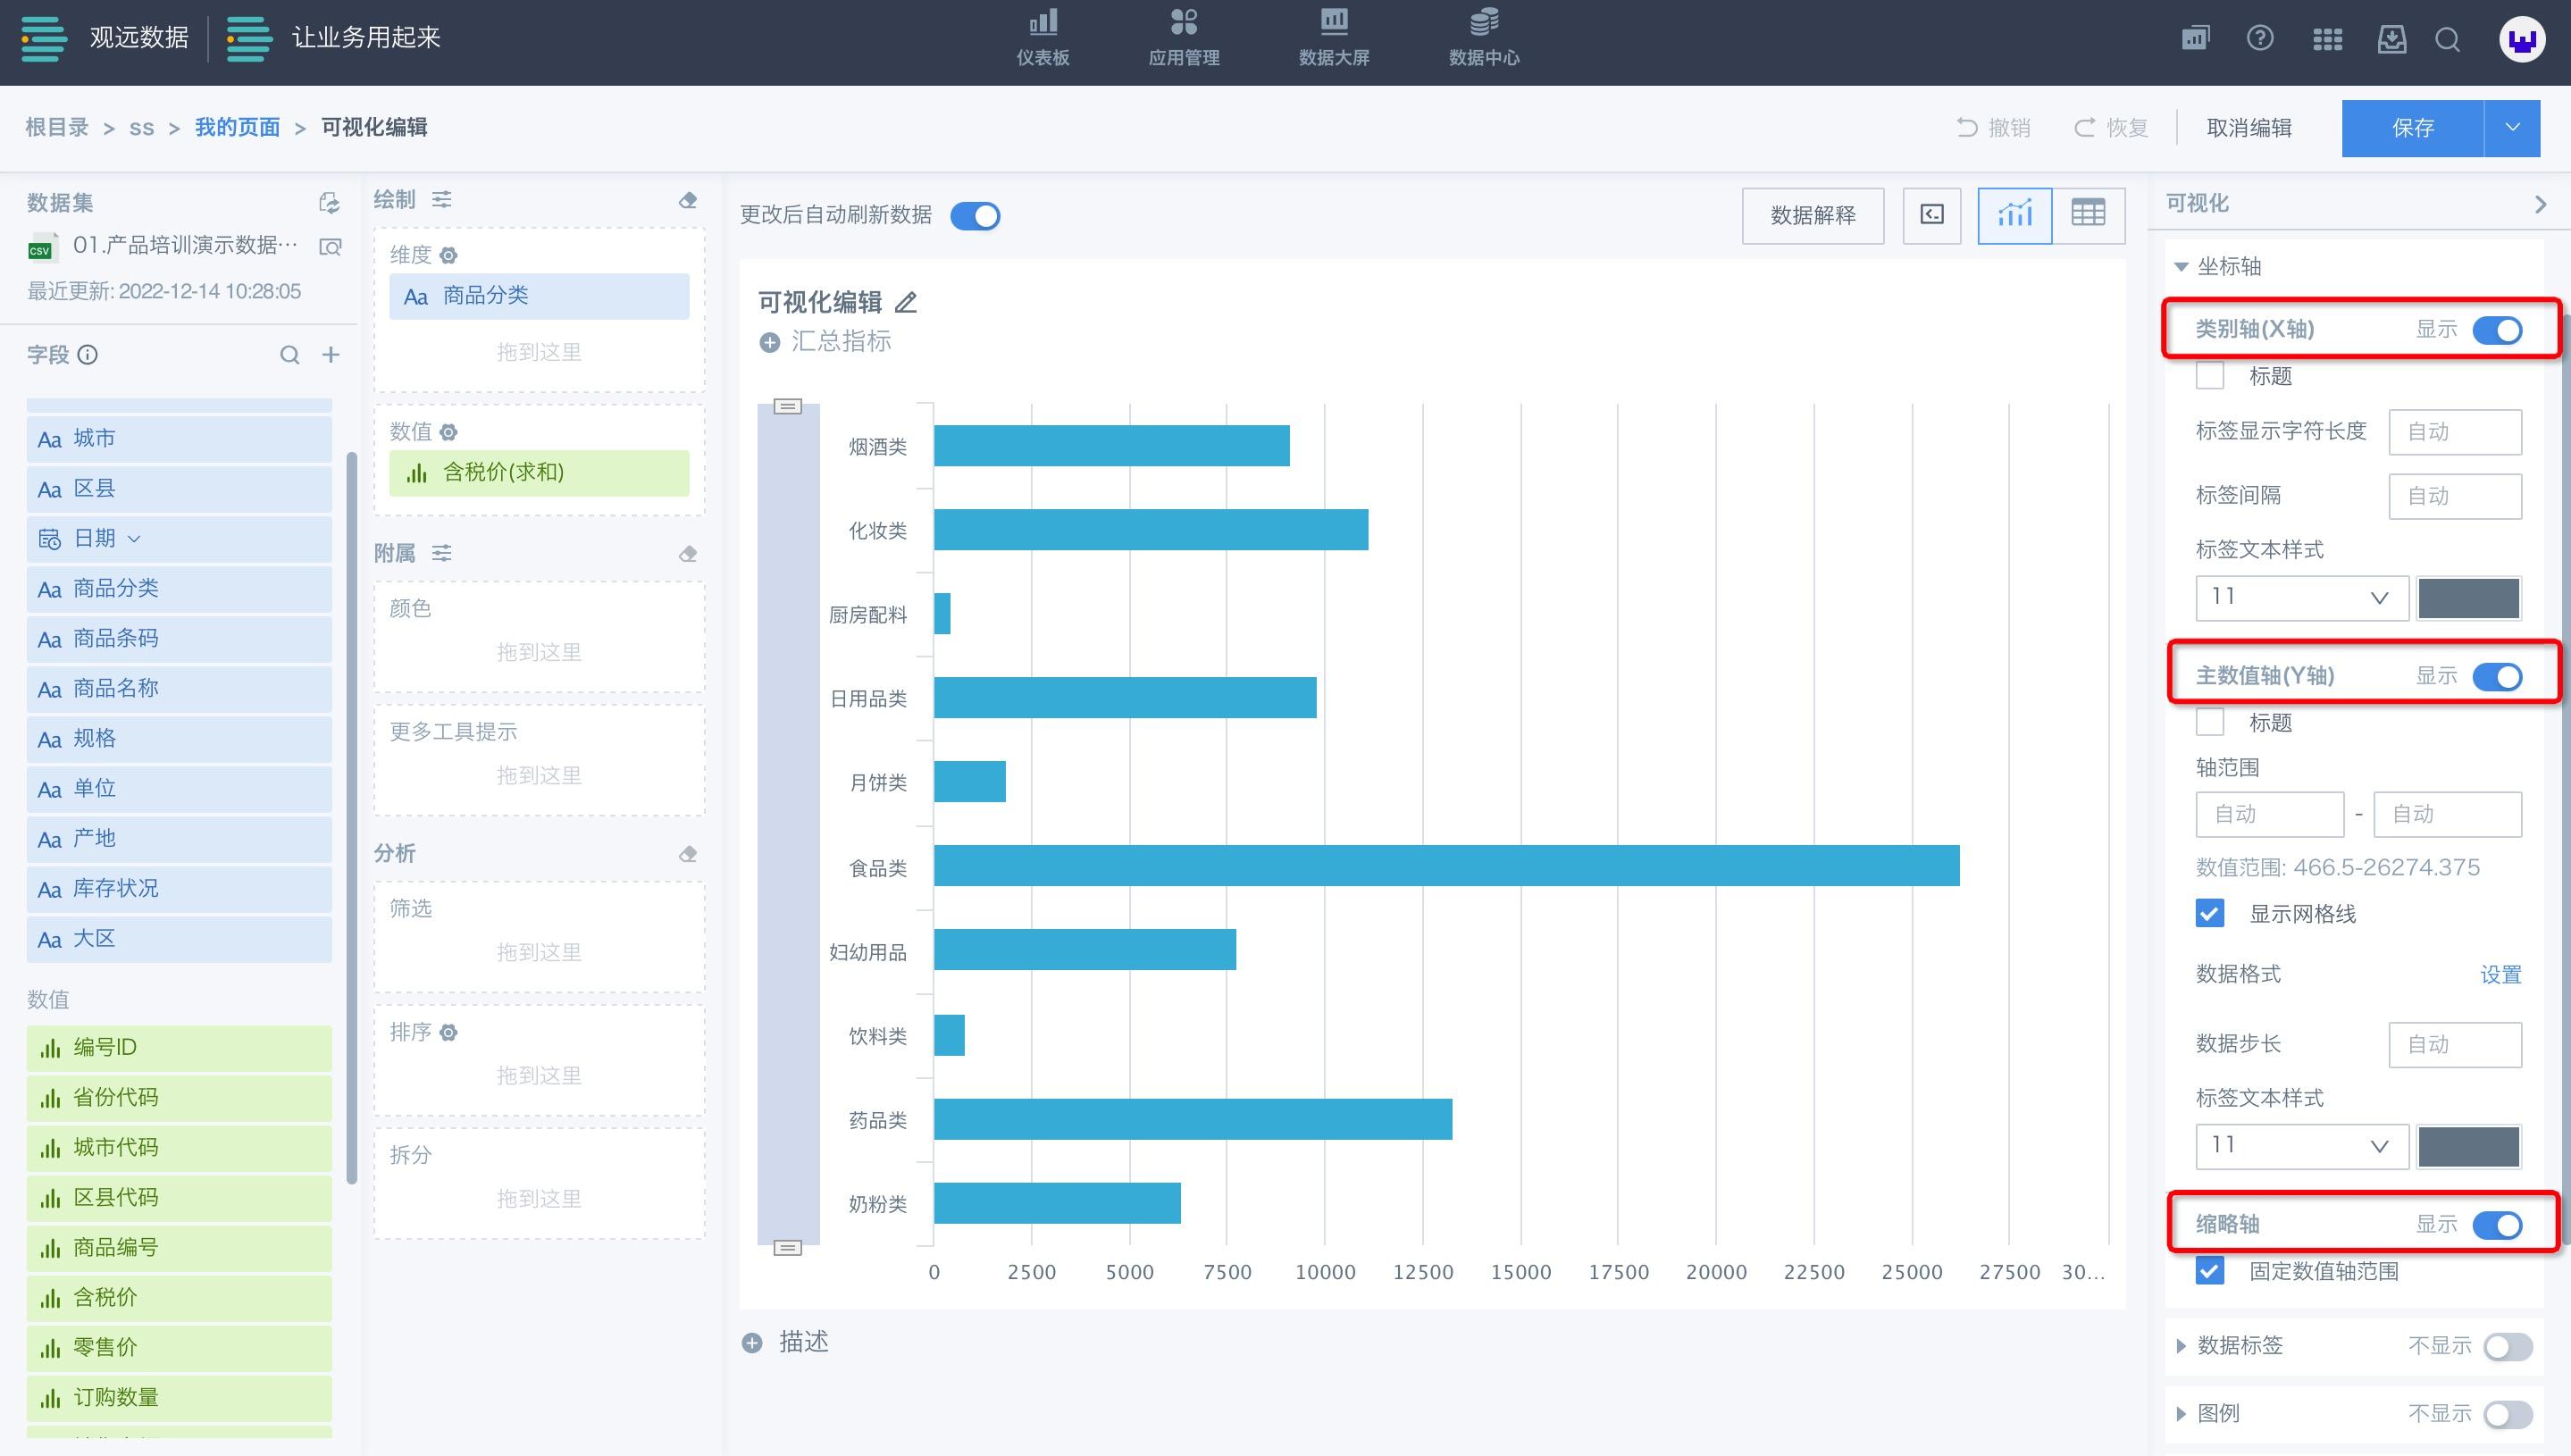This screenshot has width=2571, height=1456.
Task: Click 撤销 undo button
Action: point(1993,128)
